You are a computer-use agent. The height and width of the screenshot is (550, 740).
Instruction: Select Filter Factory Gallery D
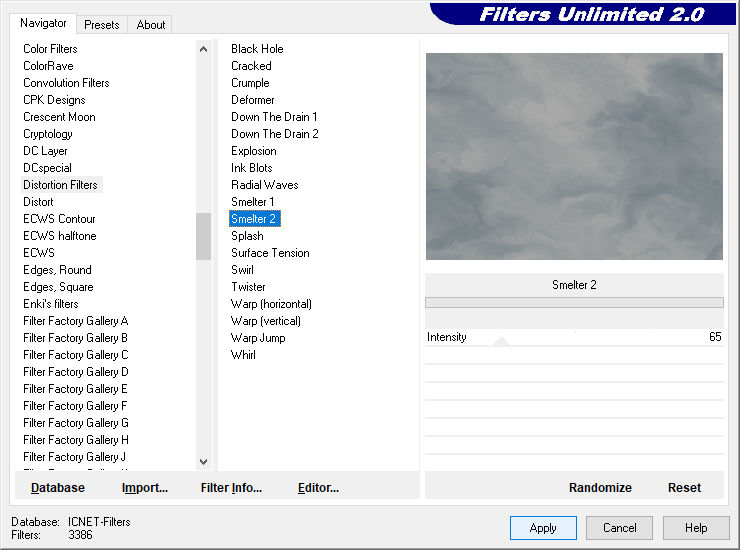coord(76,372)
